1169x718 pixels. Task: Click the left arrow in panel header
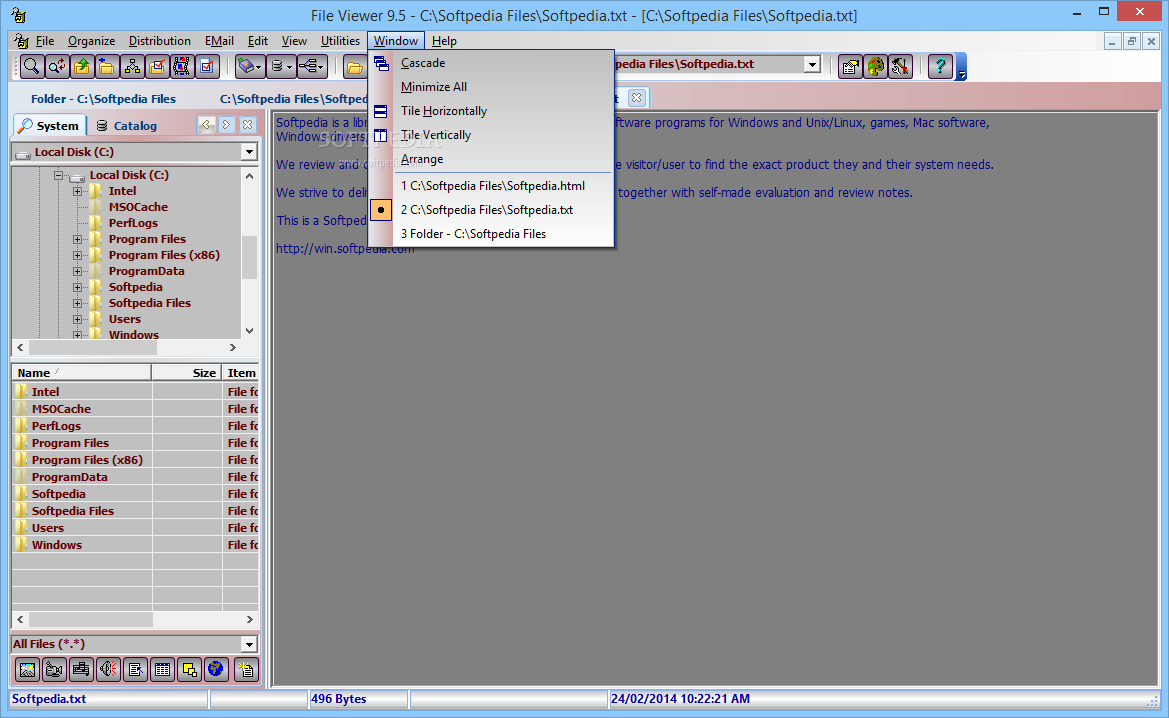[x=206, y=125]
